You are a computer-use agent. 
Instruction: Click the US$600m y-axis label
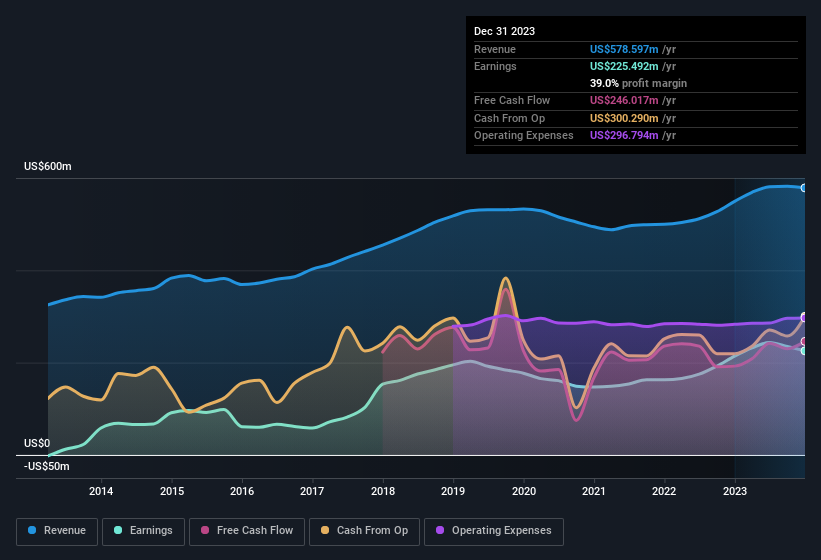[48, 166]
